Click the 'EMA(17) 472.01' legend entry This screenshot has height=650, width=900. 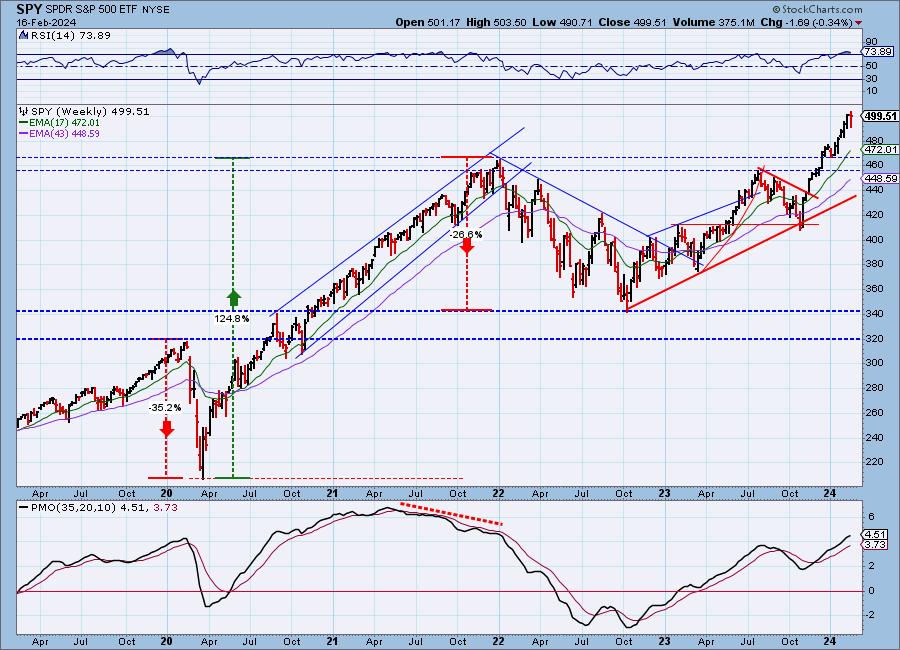coord(64,122)
